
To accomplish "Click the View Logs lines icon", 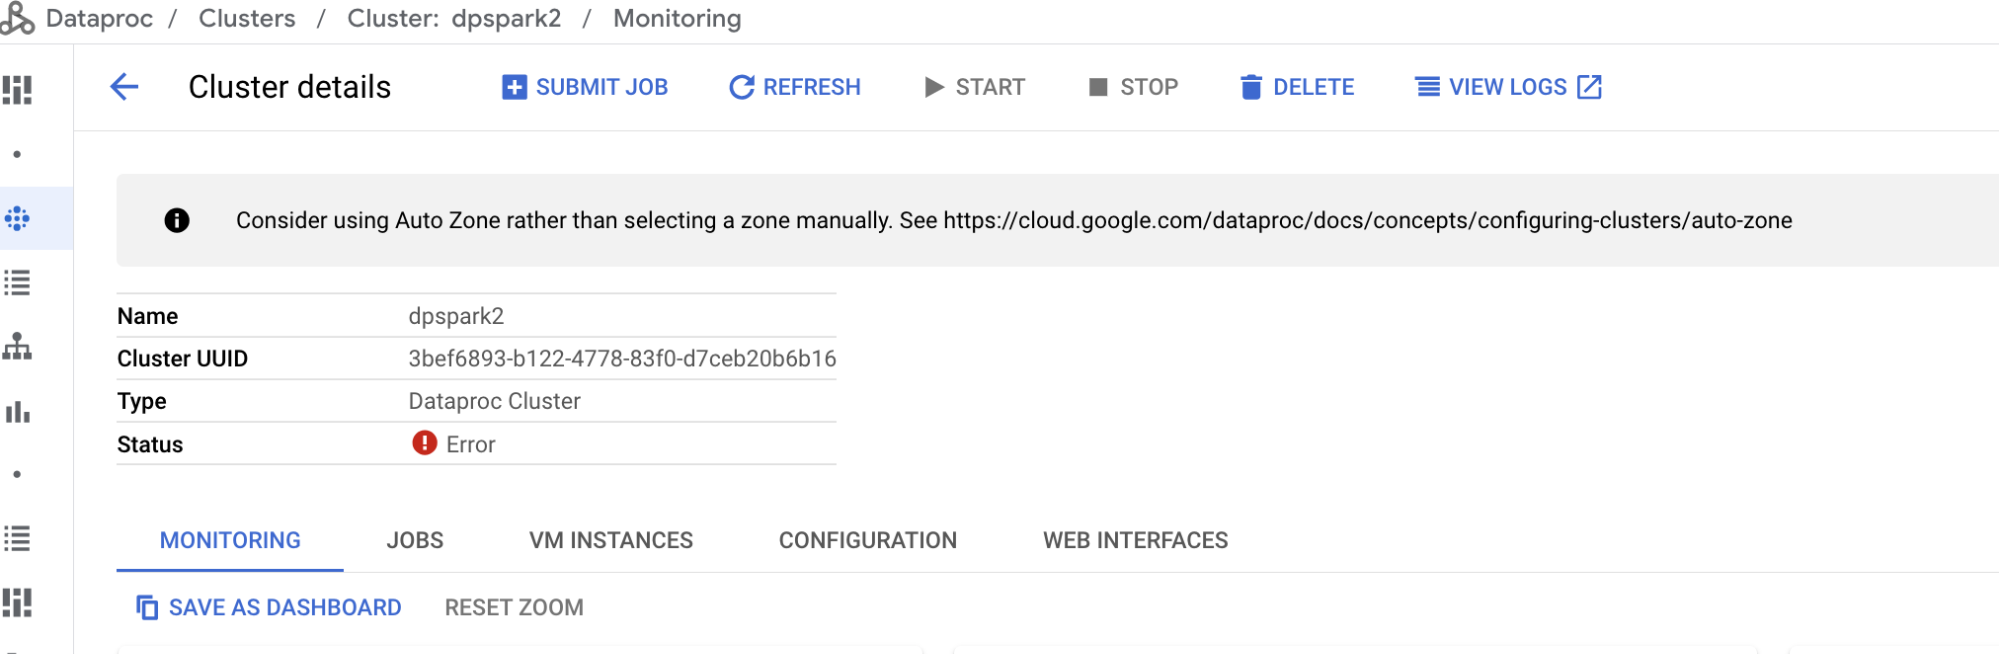I will point(1428,87).
